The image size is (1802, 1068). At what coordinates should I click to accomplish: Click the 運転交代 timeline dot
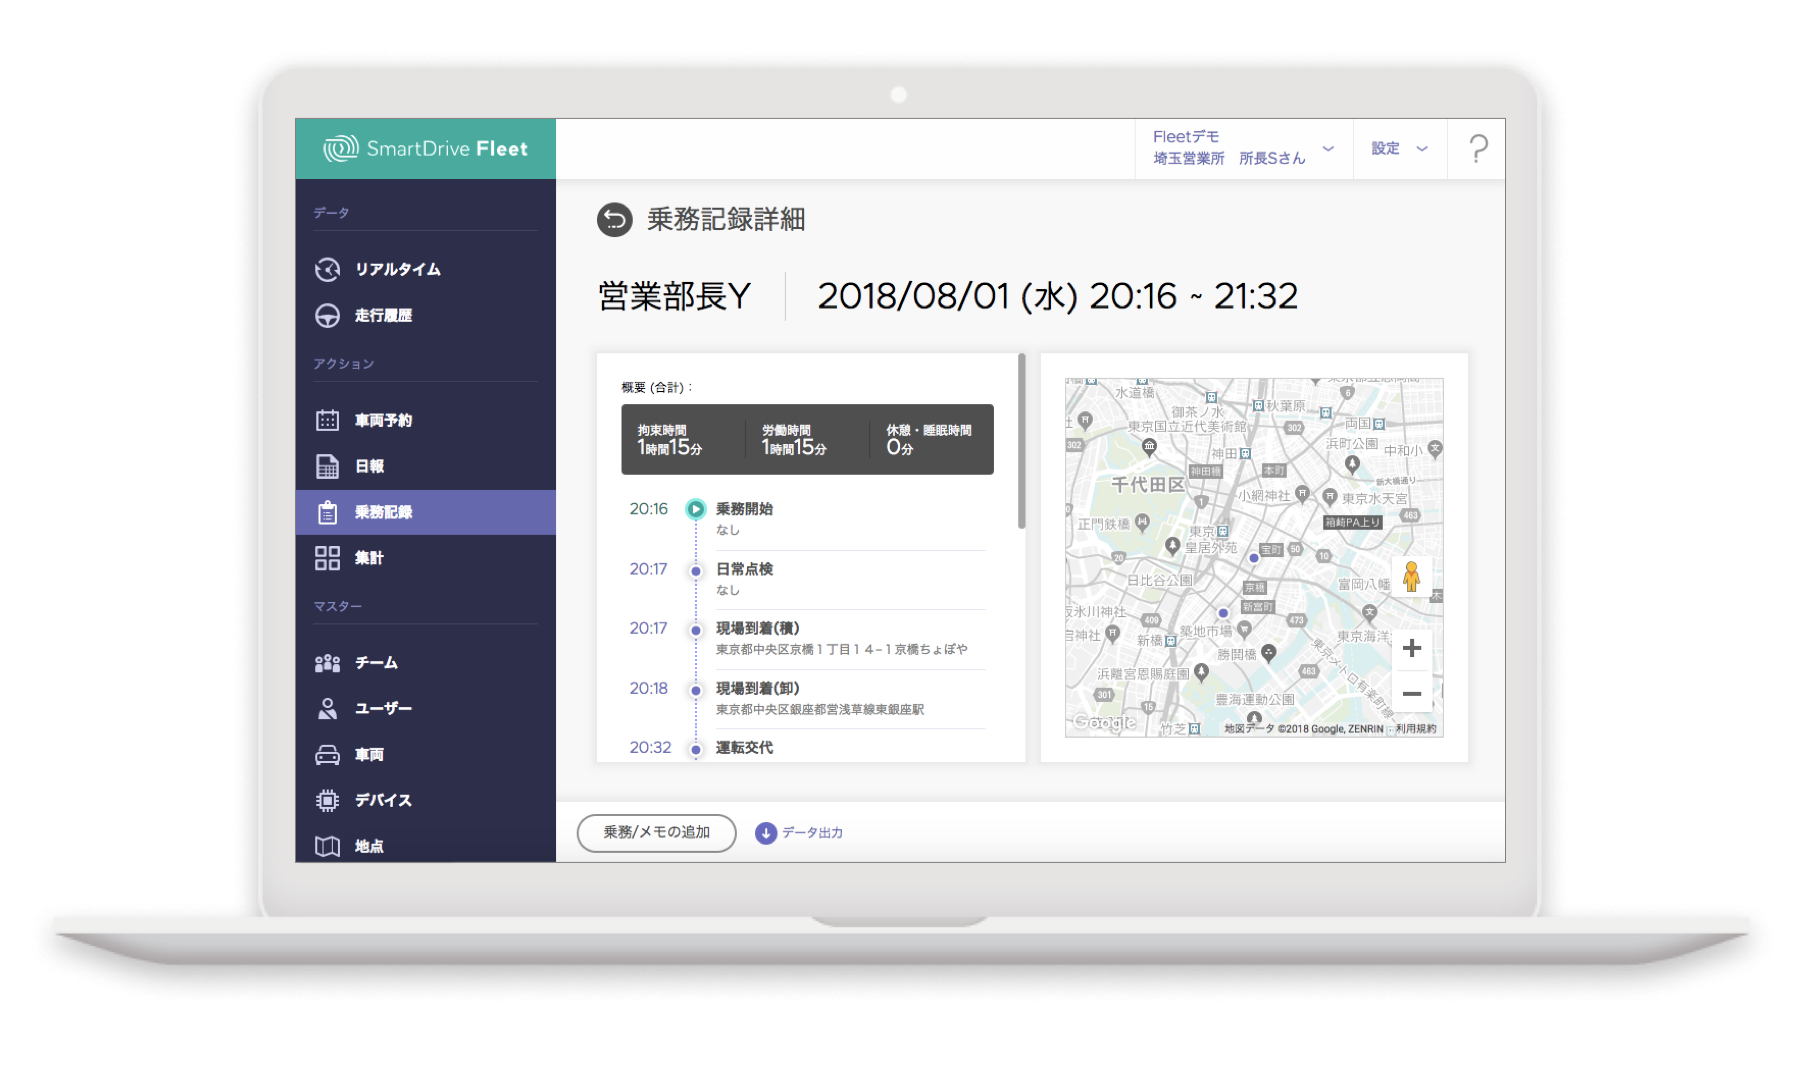pos(696,749)
